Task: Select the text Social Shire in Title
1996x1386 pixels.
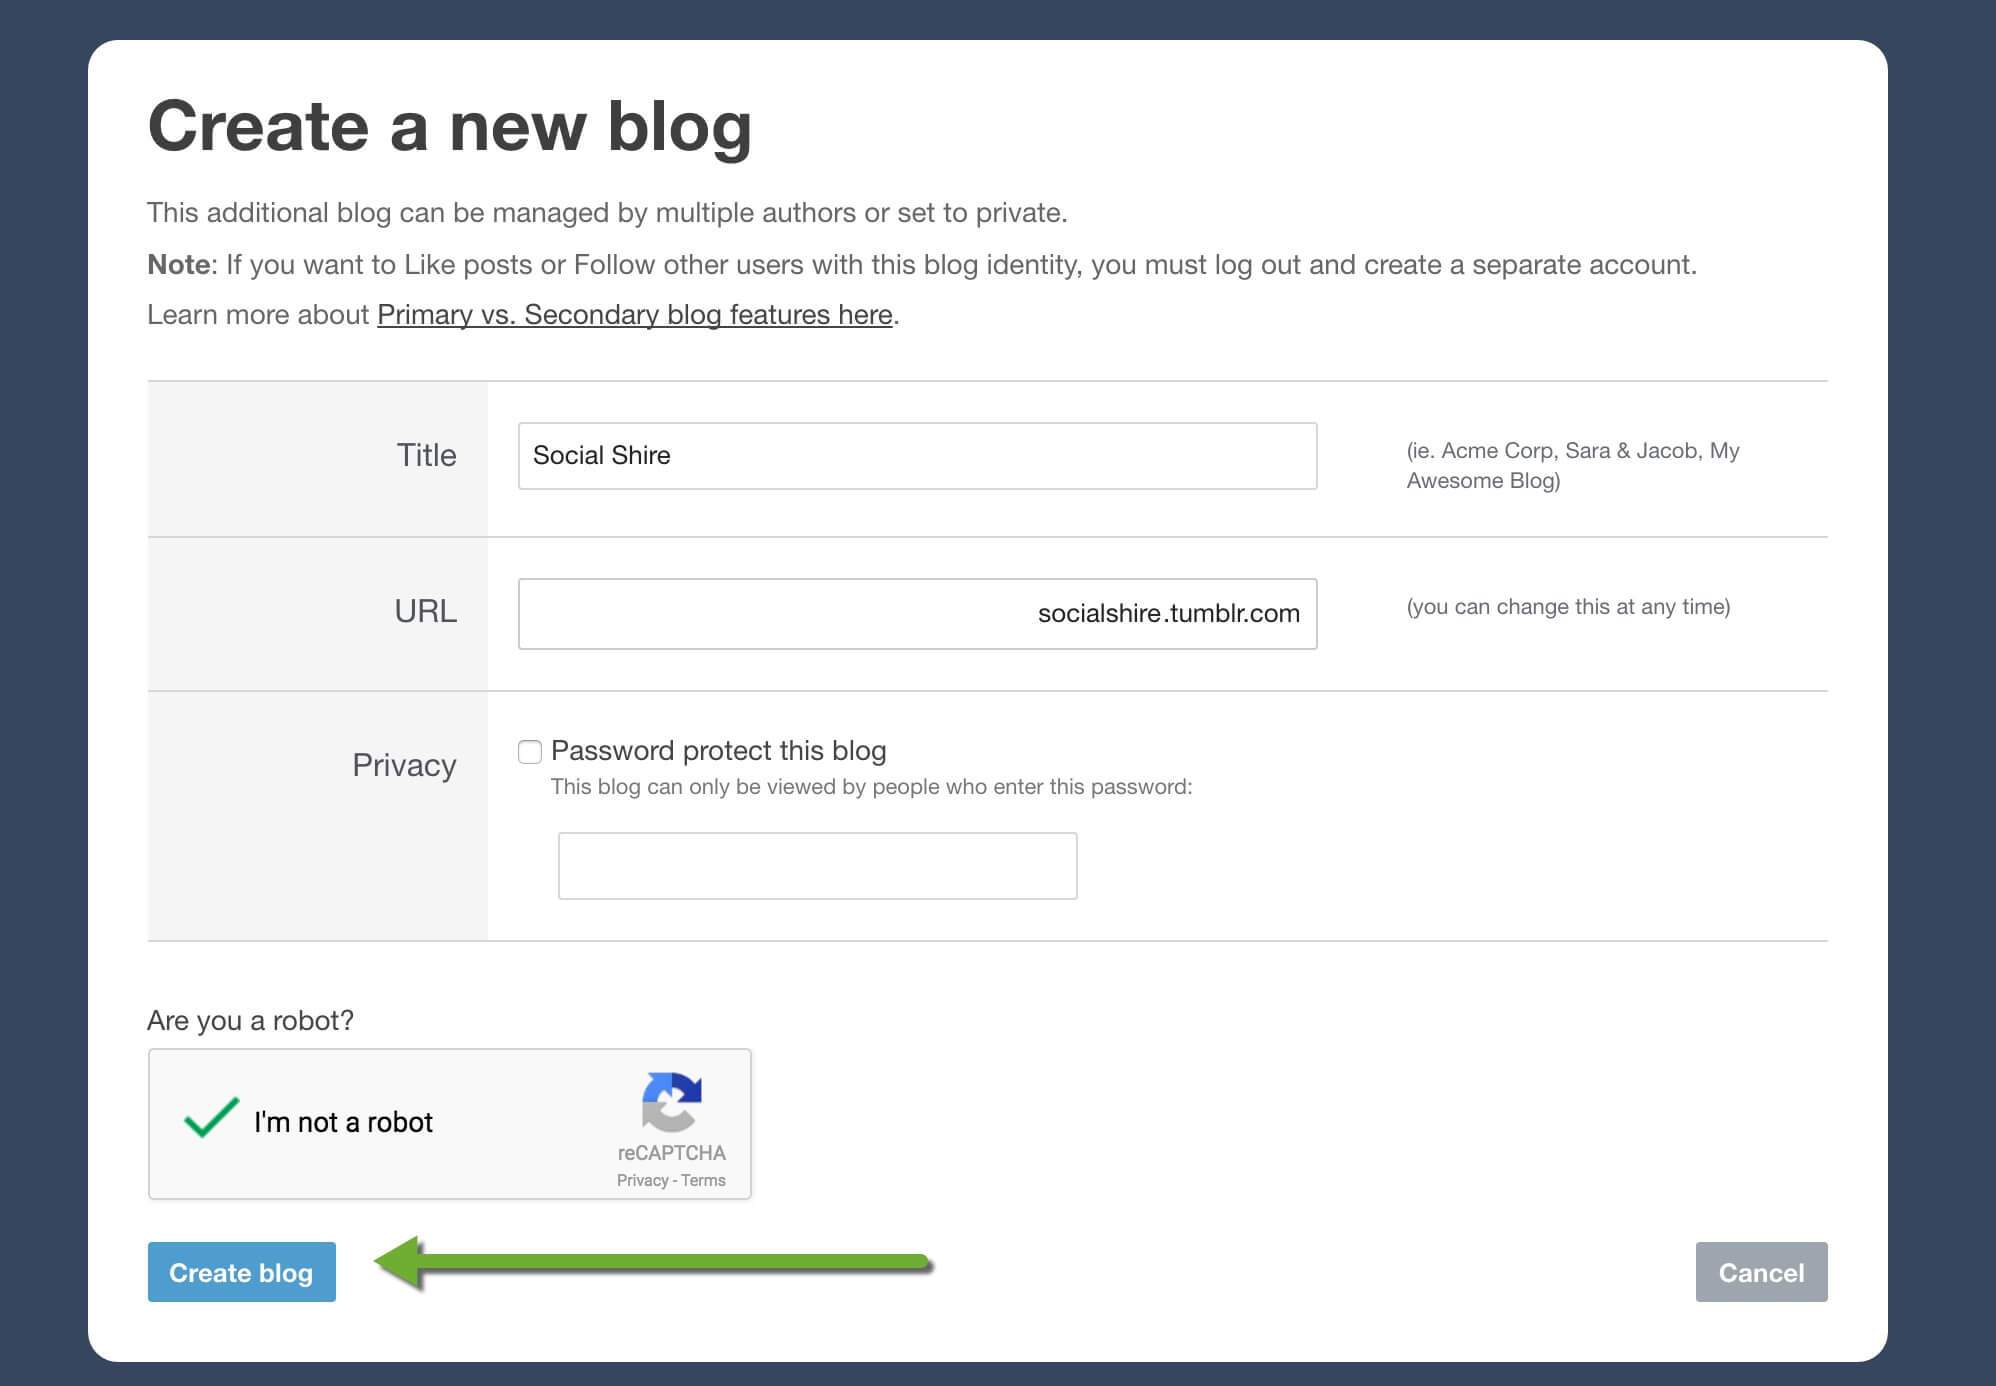Action: [x=601, y=456]
